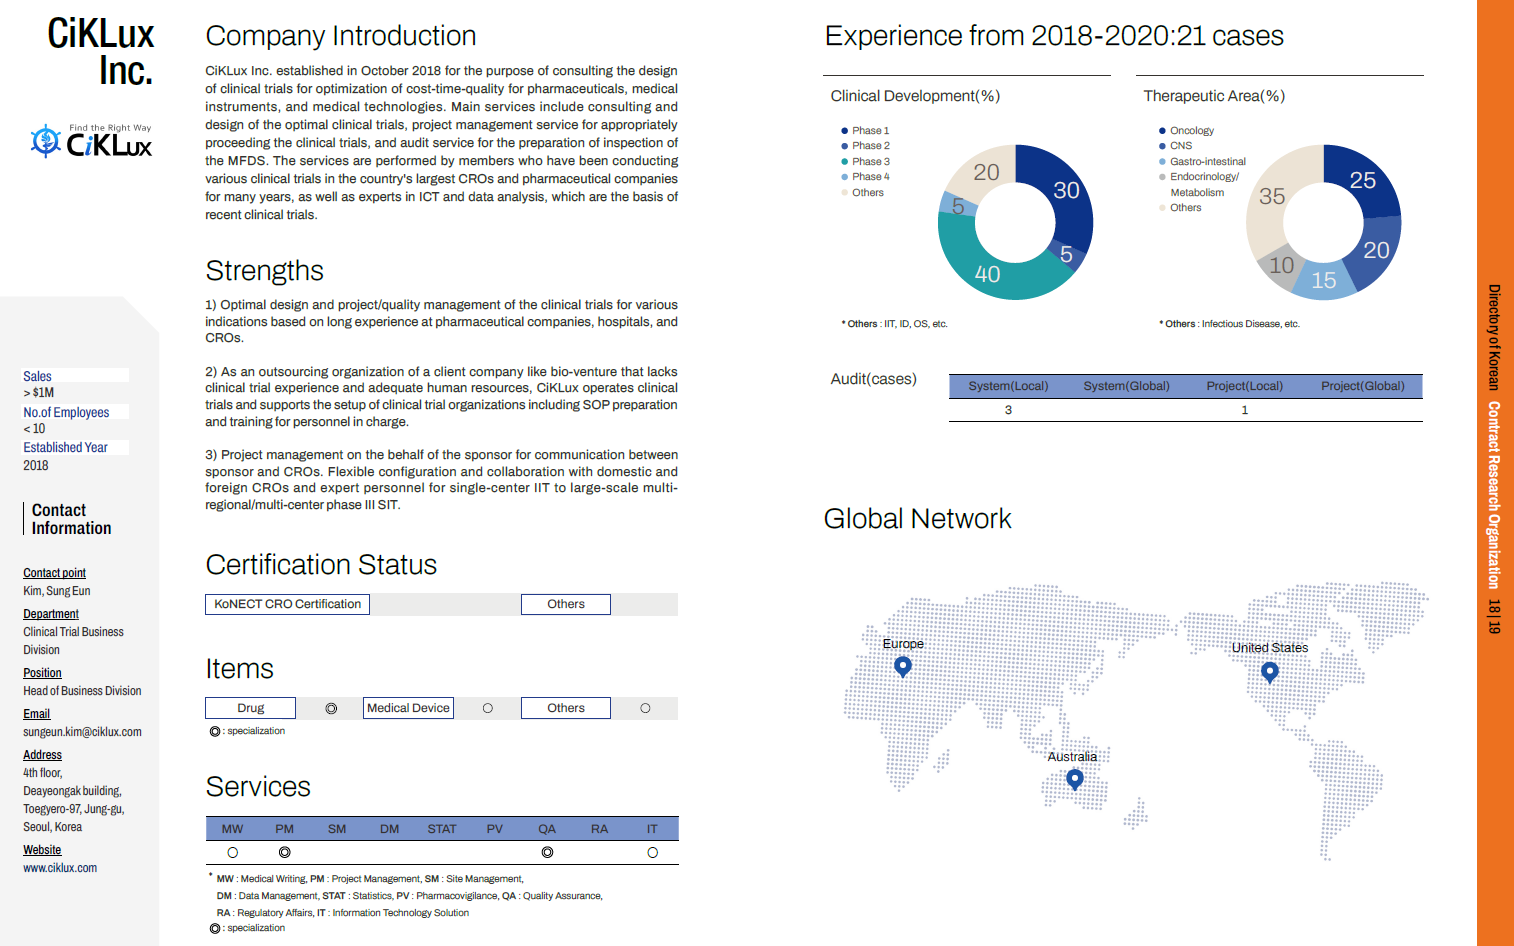Screen dimensions: 1514x946
Task: Click the Others box under Certification Status
Action: (x=566, y=604)
